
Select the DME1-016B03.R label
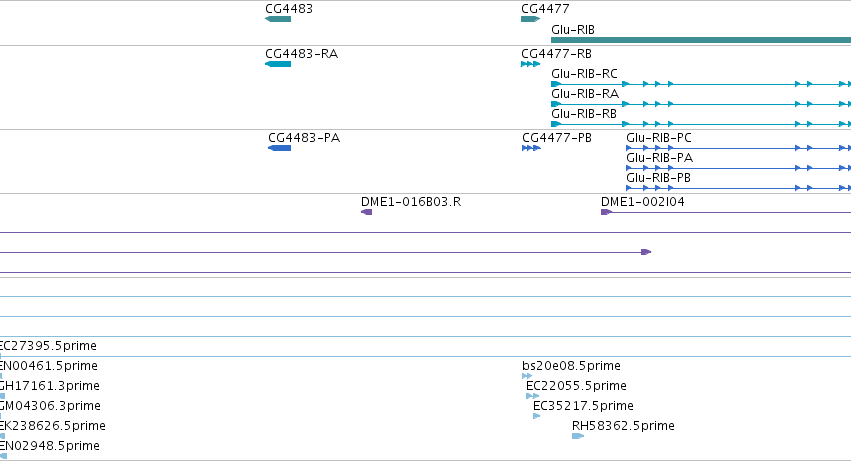411,202
